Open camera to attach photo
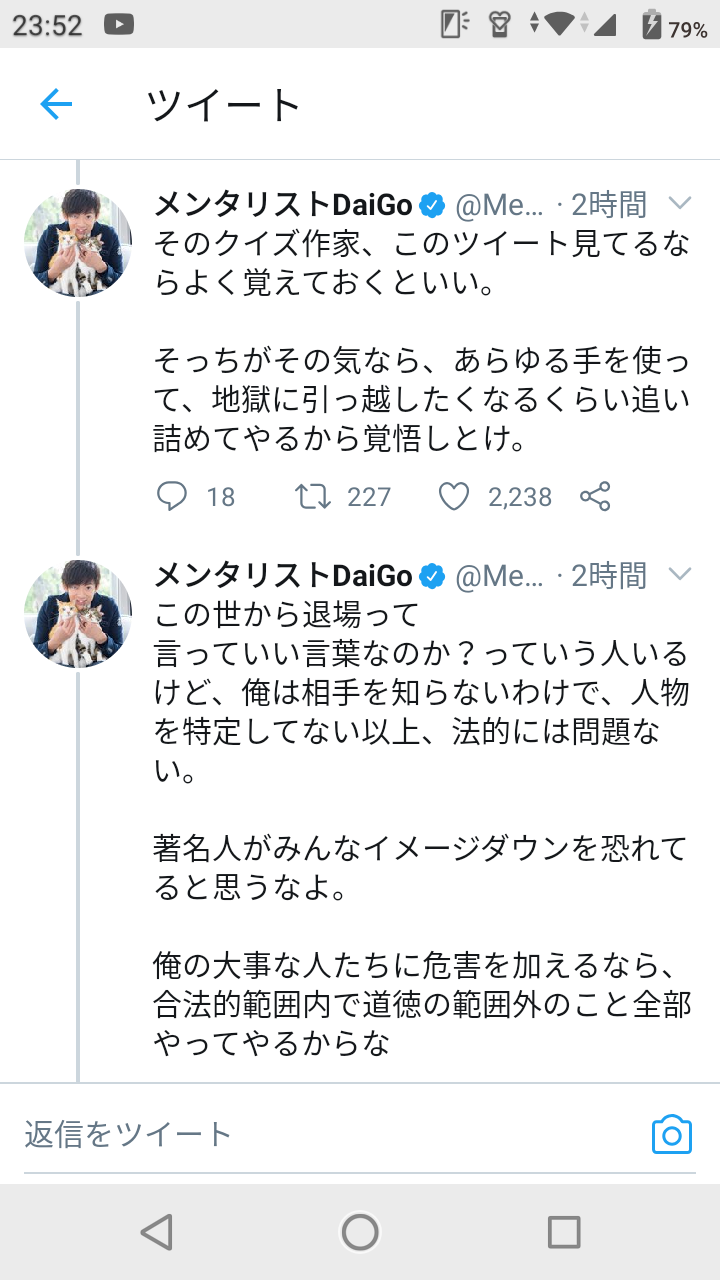The image size is (720, 1280). tap(671, 1135)
